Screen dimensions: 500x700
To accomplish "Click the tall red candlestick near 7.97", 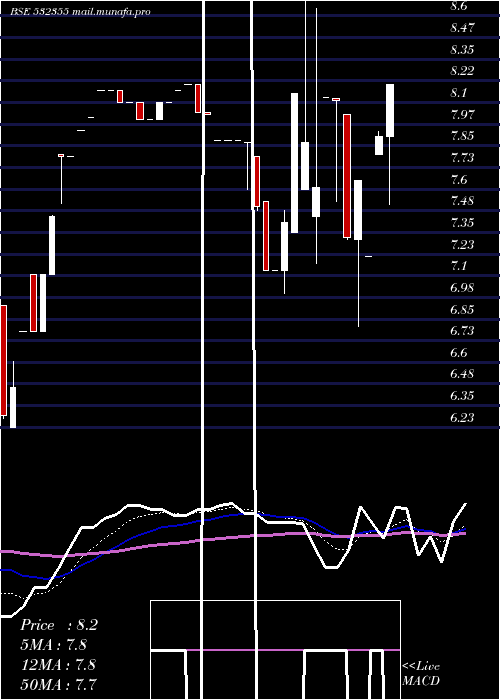I will coord(347,176).
